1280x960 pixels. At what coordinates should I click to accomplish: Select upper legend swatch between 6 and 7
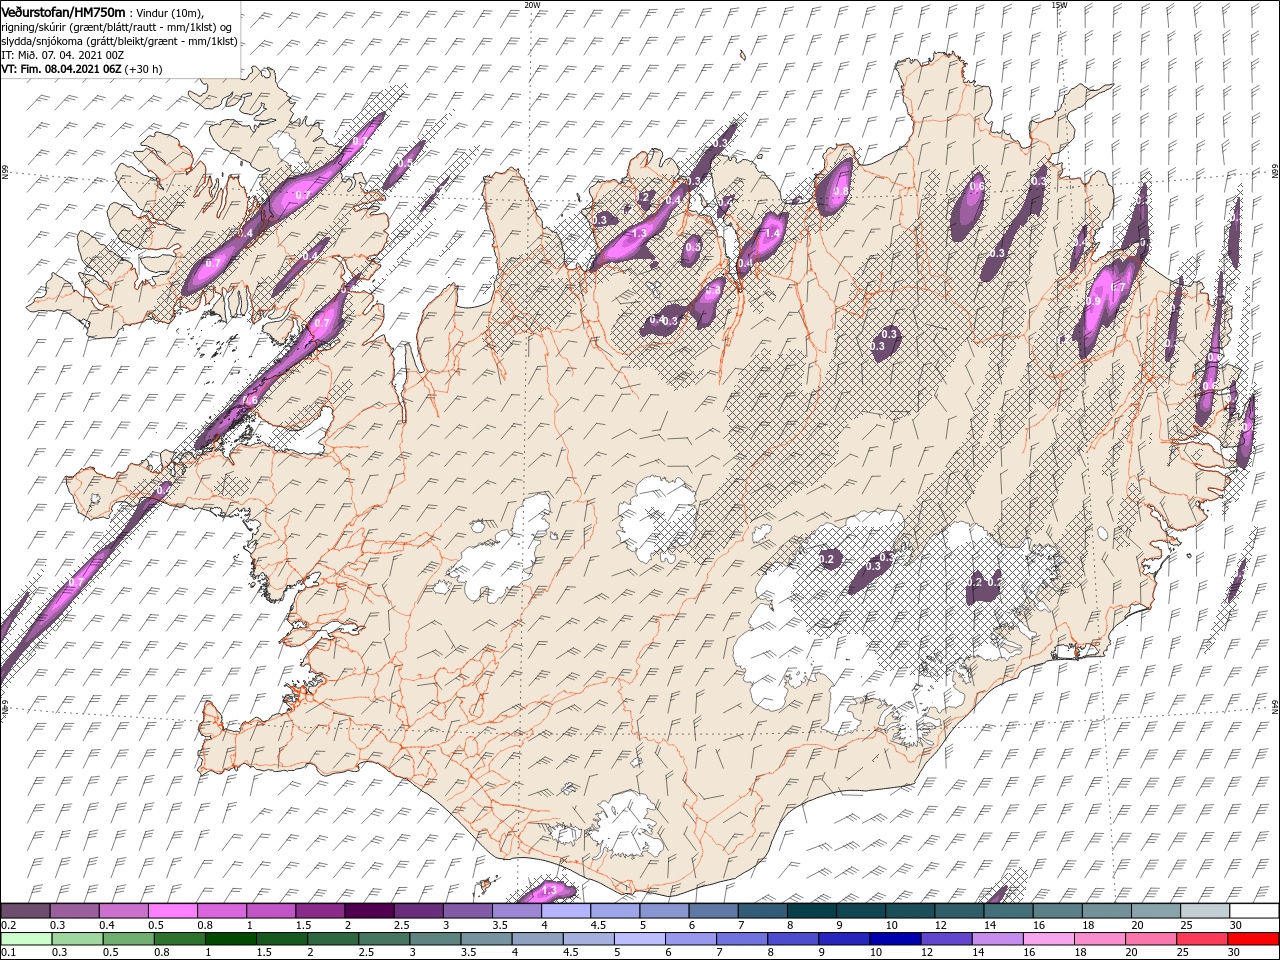(x=714, y=911)
